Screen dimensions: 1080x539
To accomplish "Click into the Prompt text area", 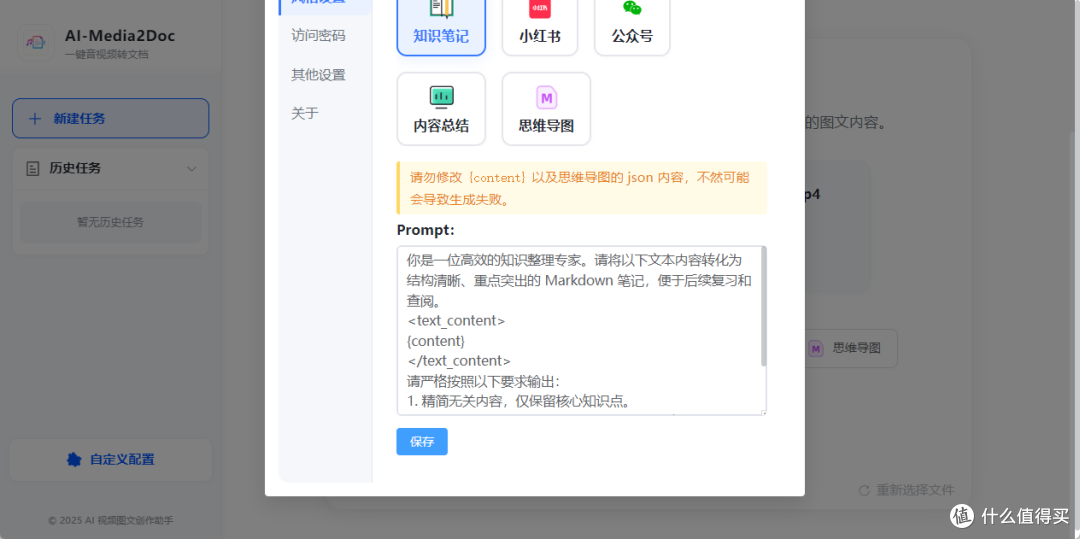I will pyautogui.click(x=579, y=330).
